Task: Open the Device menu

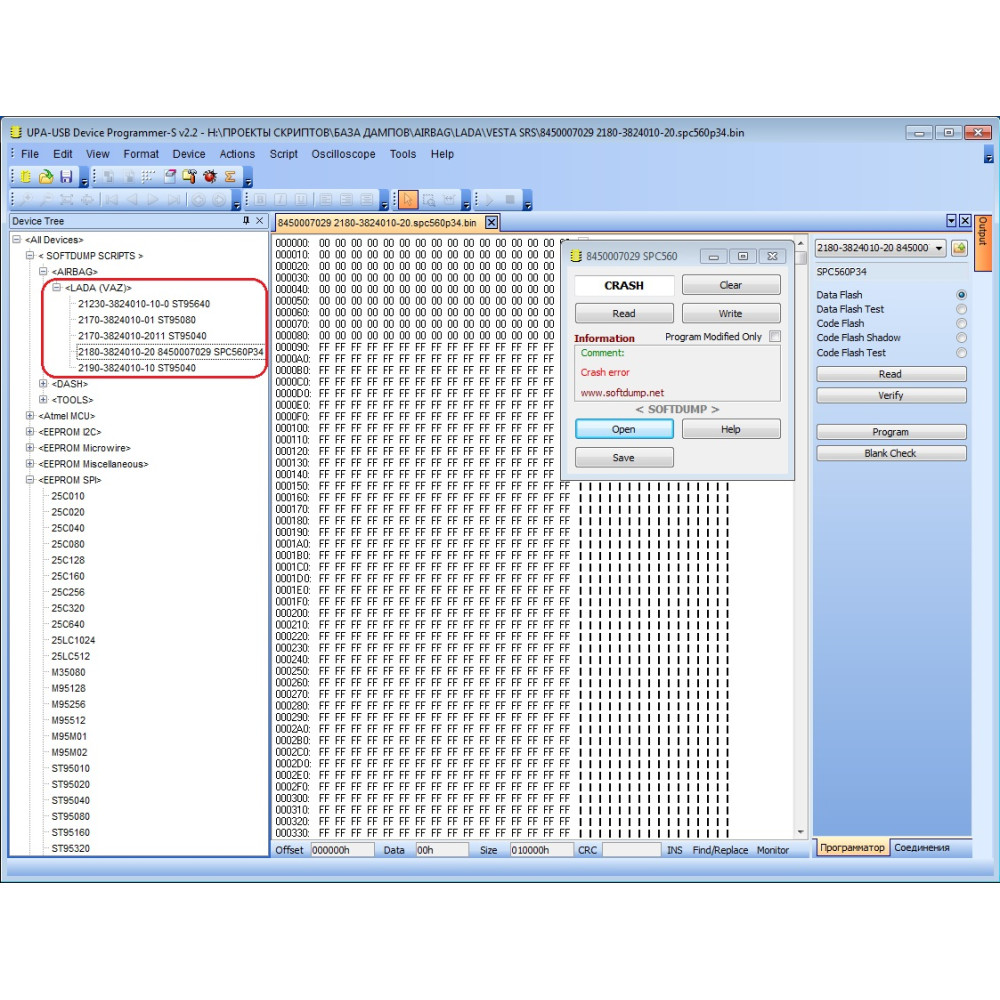Action: tap(189, 154)
